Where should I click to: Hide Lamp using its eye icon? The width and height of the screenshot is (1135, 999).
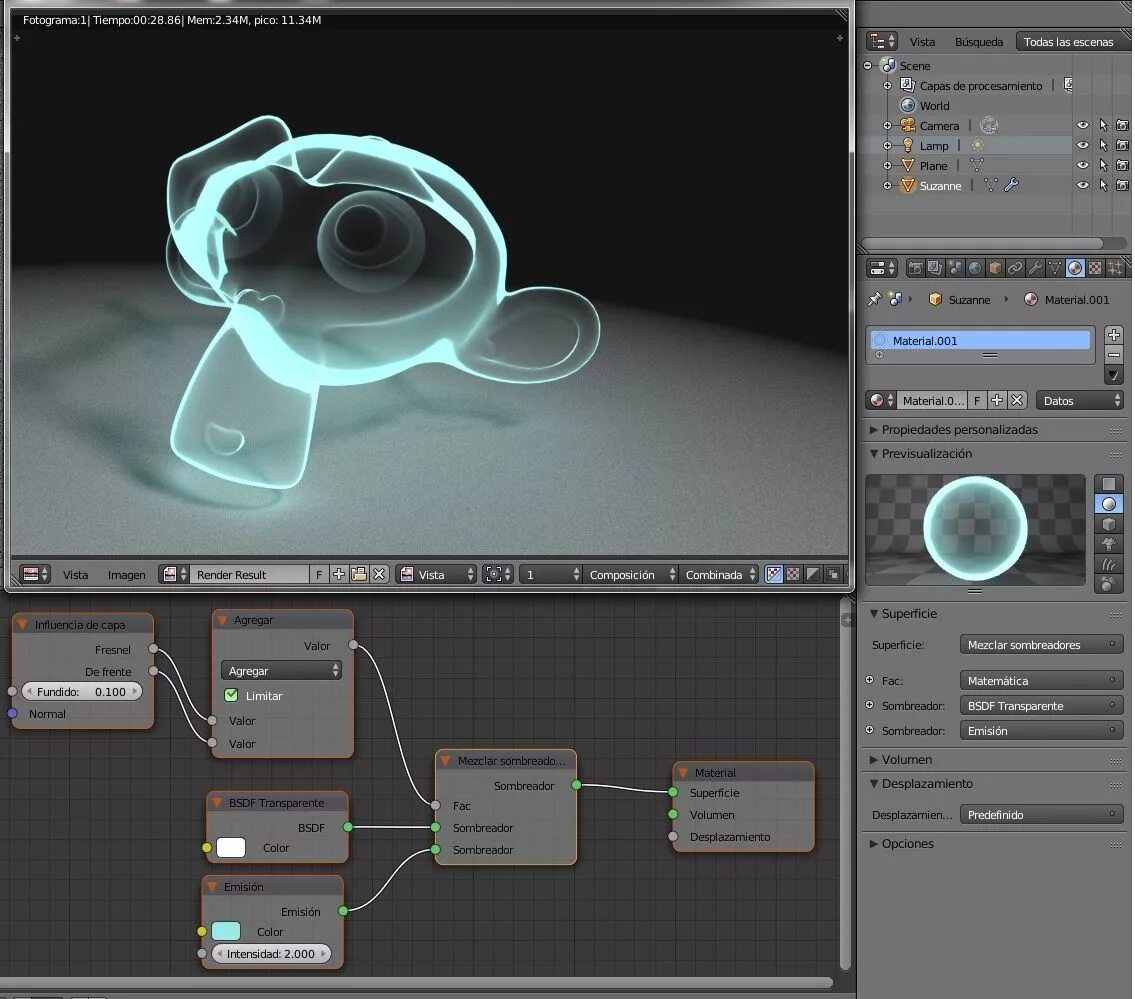pyautogui.click(x=1082, y=145)
